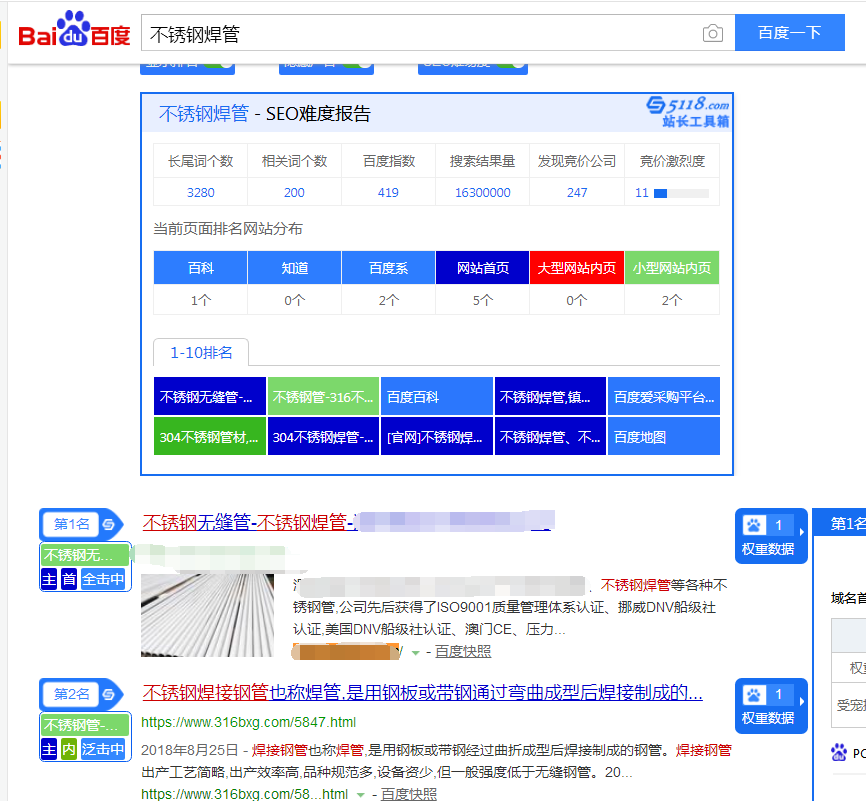The image size is (866, 801).
Task: Click the blue PC paw icon at right edge
Action: coord(839,752)
